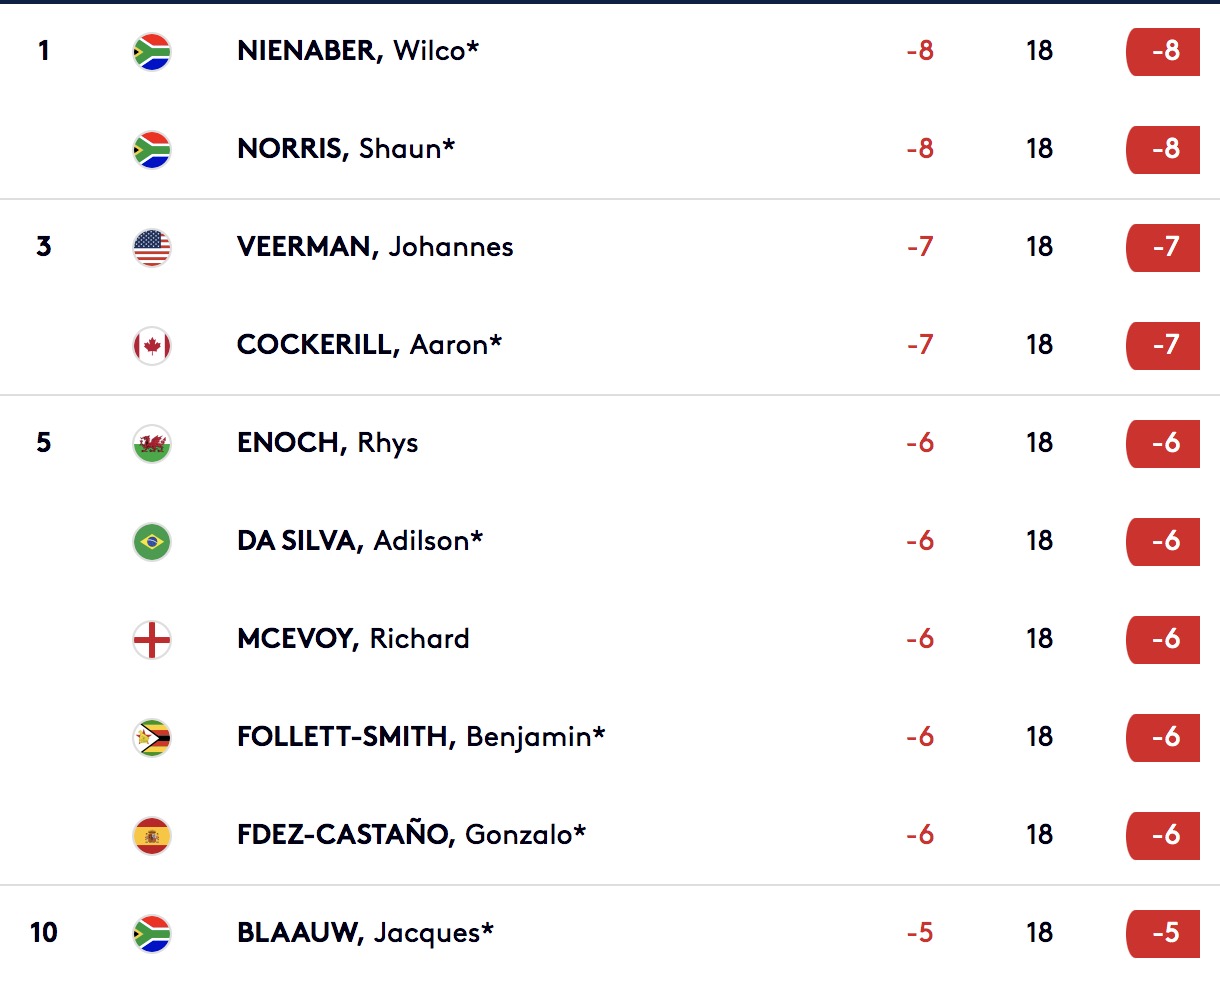This screenshot has width=1220, height=982.
Task: Click the red -5 badge for Blaauw
Action: coord(1163,933)
